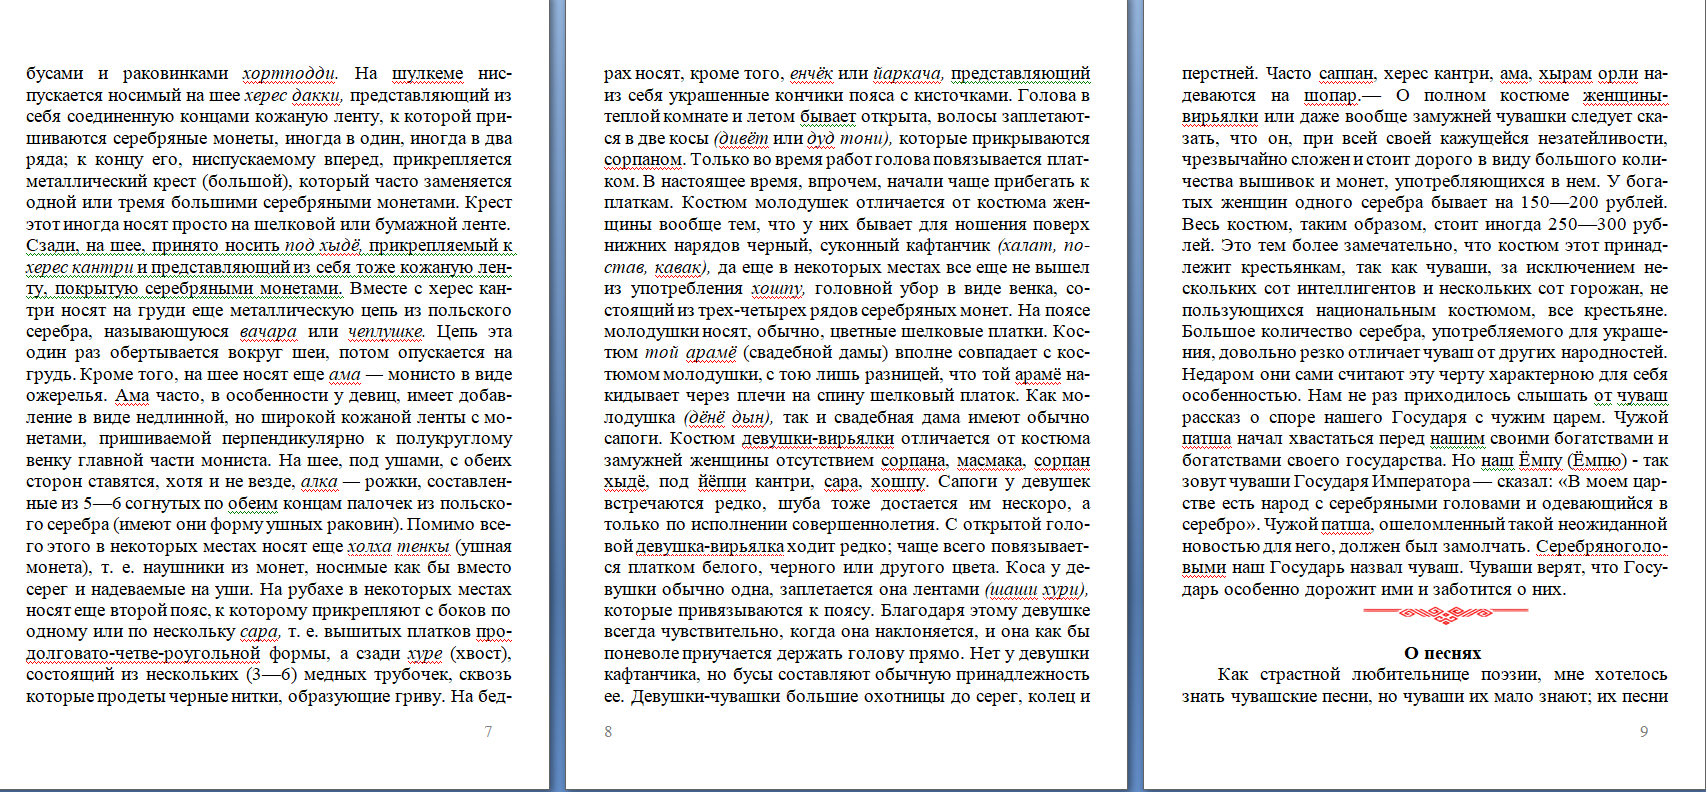The width and height of the screenshot is (1706, 792).
Task: Click the italic word "енчёк"
Action: pos(811,73)
